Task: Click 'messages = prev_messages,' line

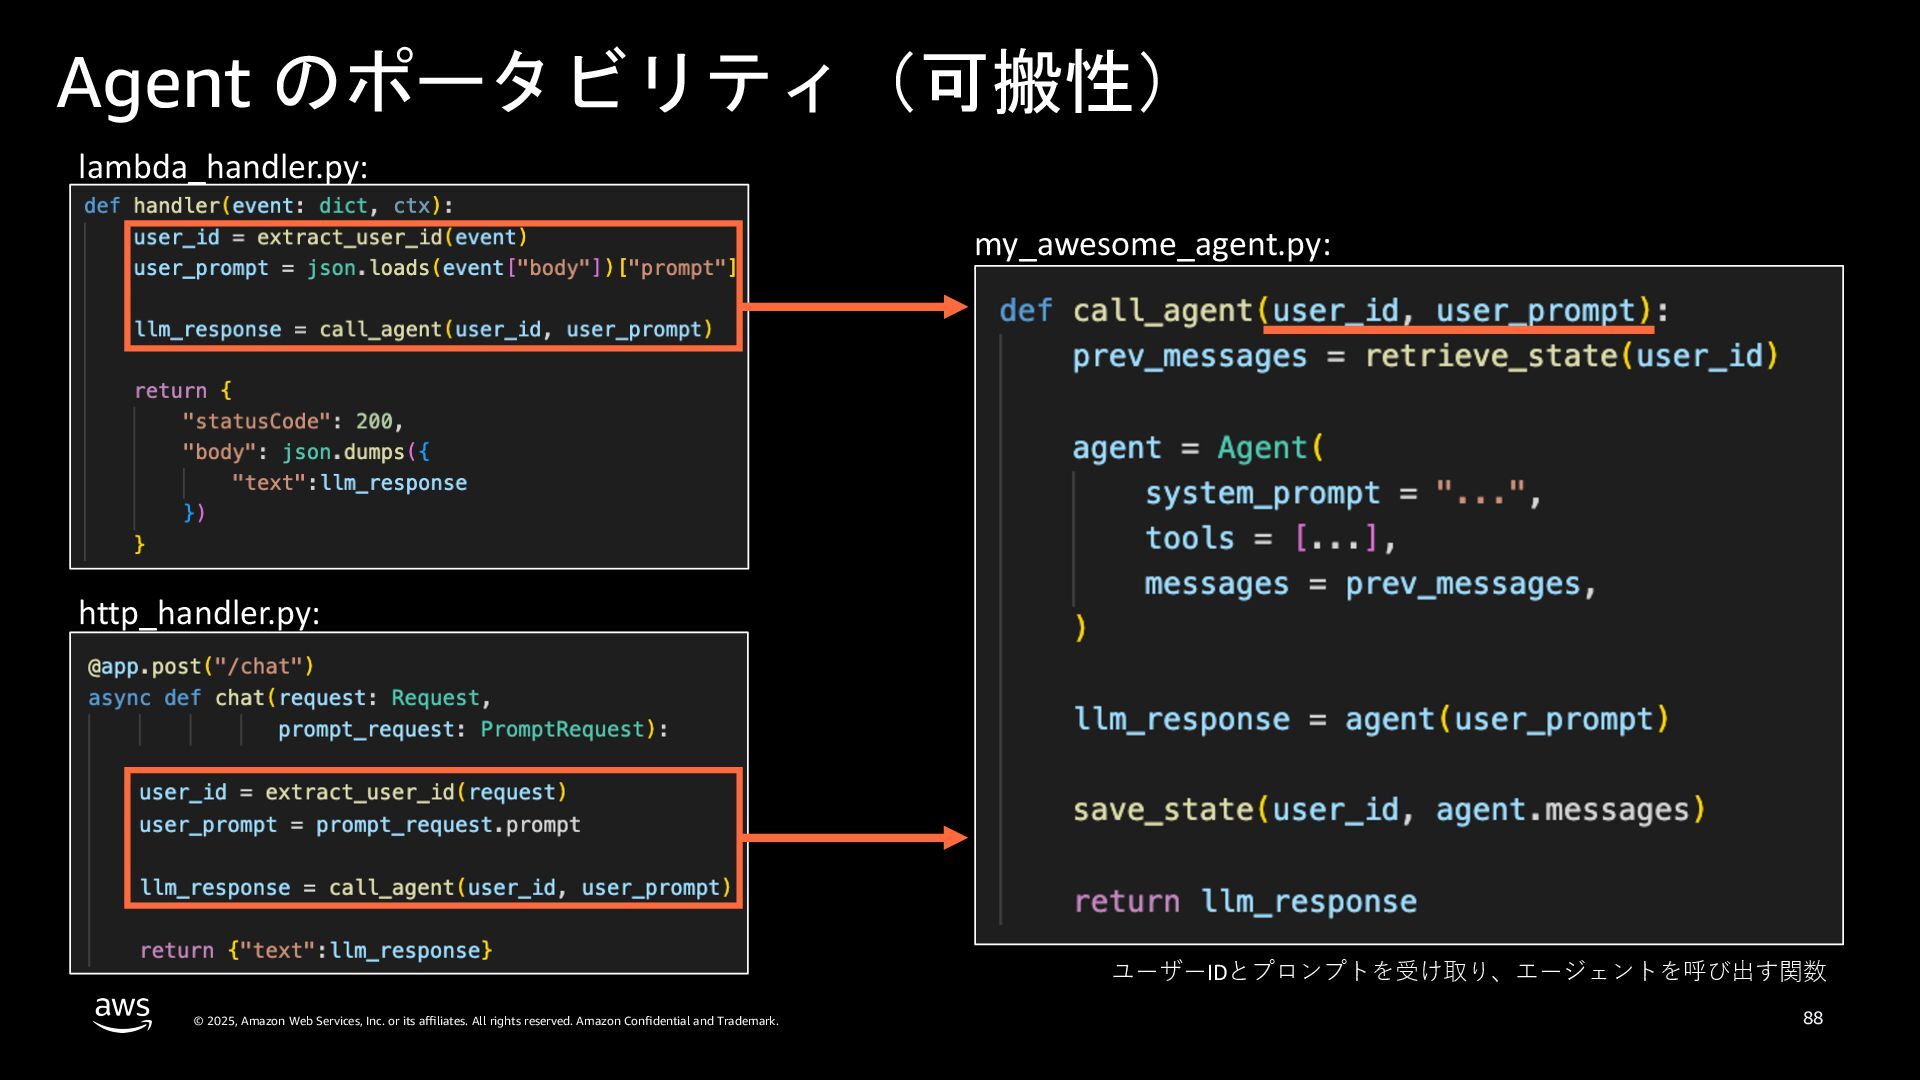Action: tap(1370, 584)
